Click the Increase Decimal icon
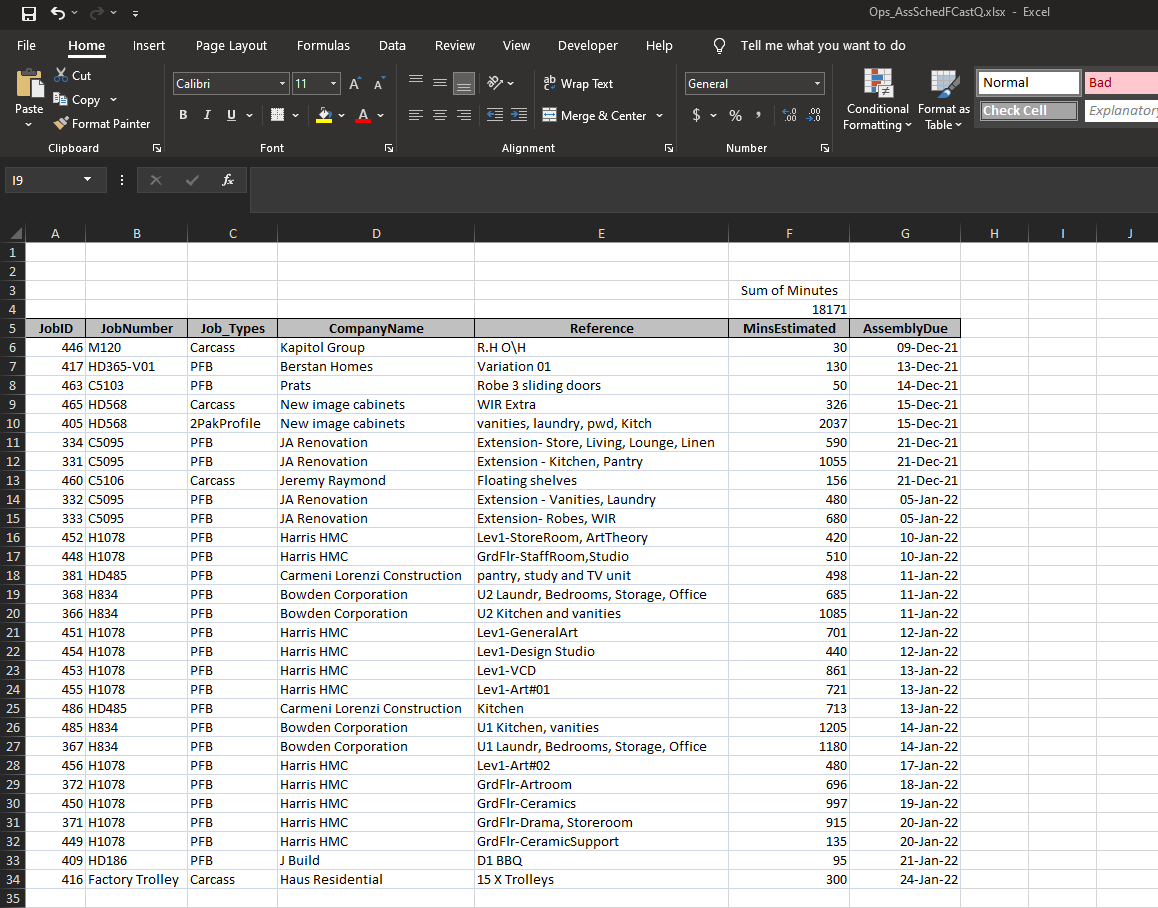Image resolution: width=1158 pixels, height=908 pixels. tap(789, 116)
